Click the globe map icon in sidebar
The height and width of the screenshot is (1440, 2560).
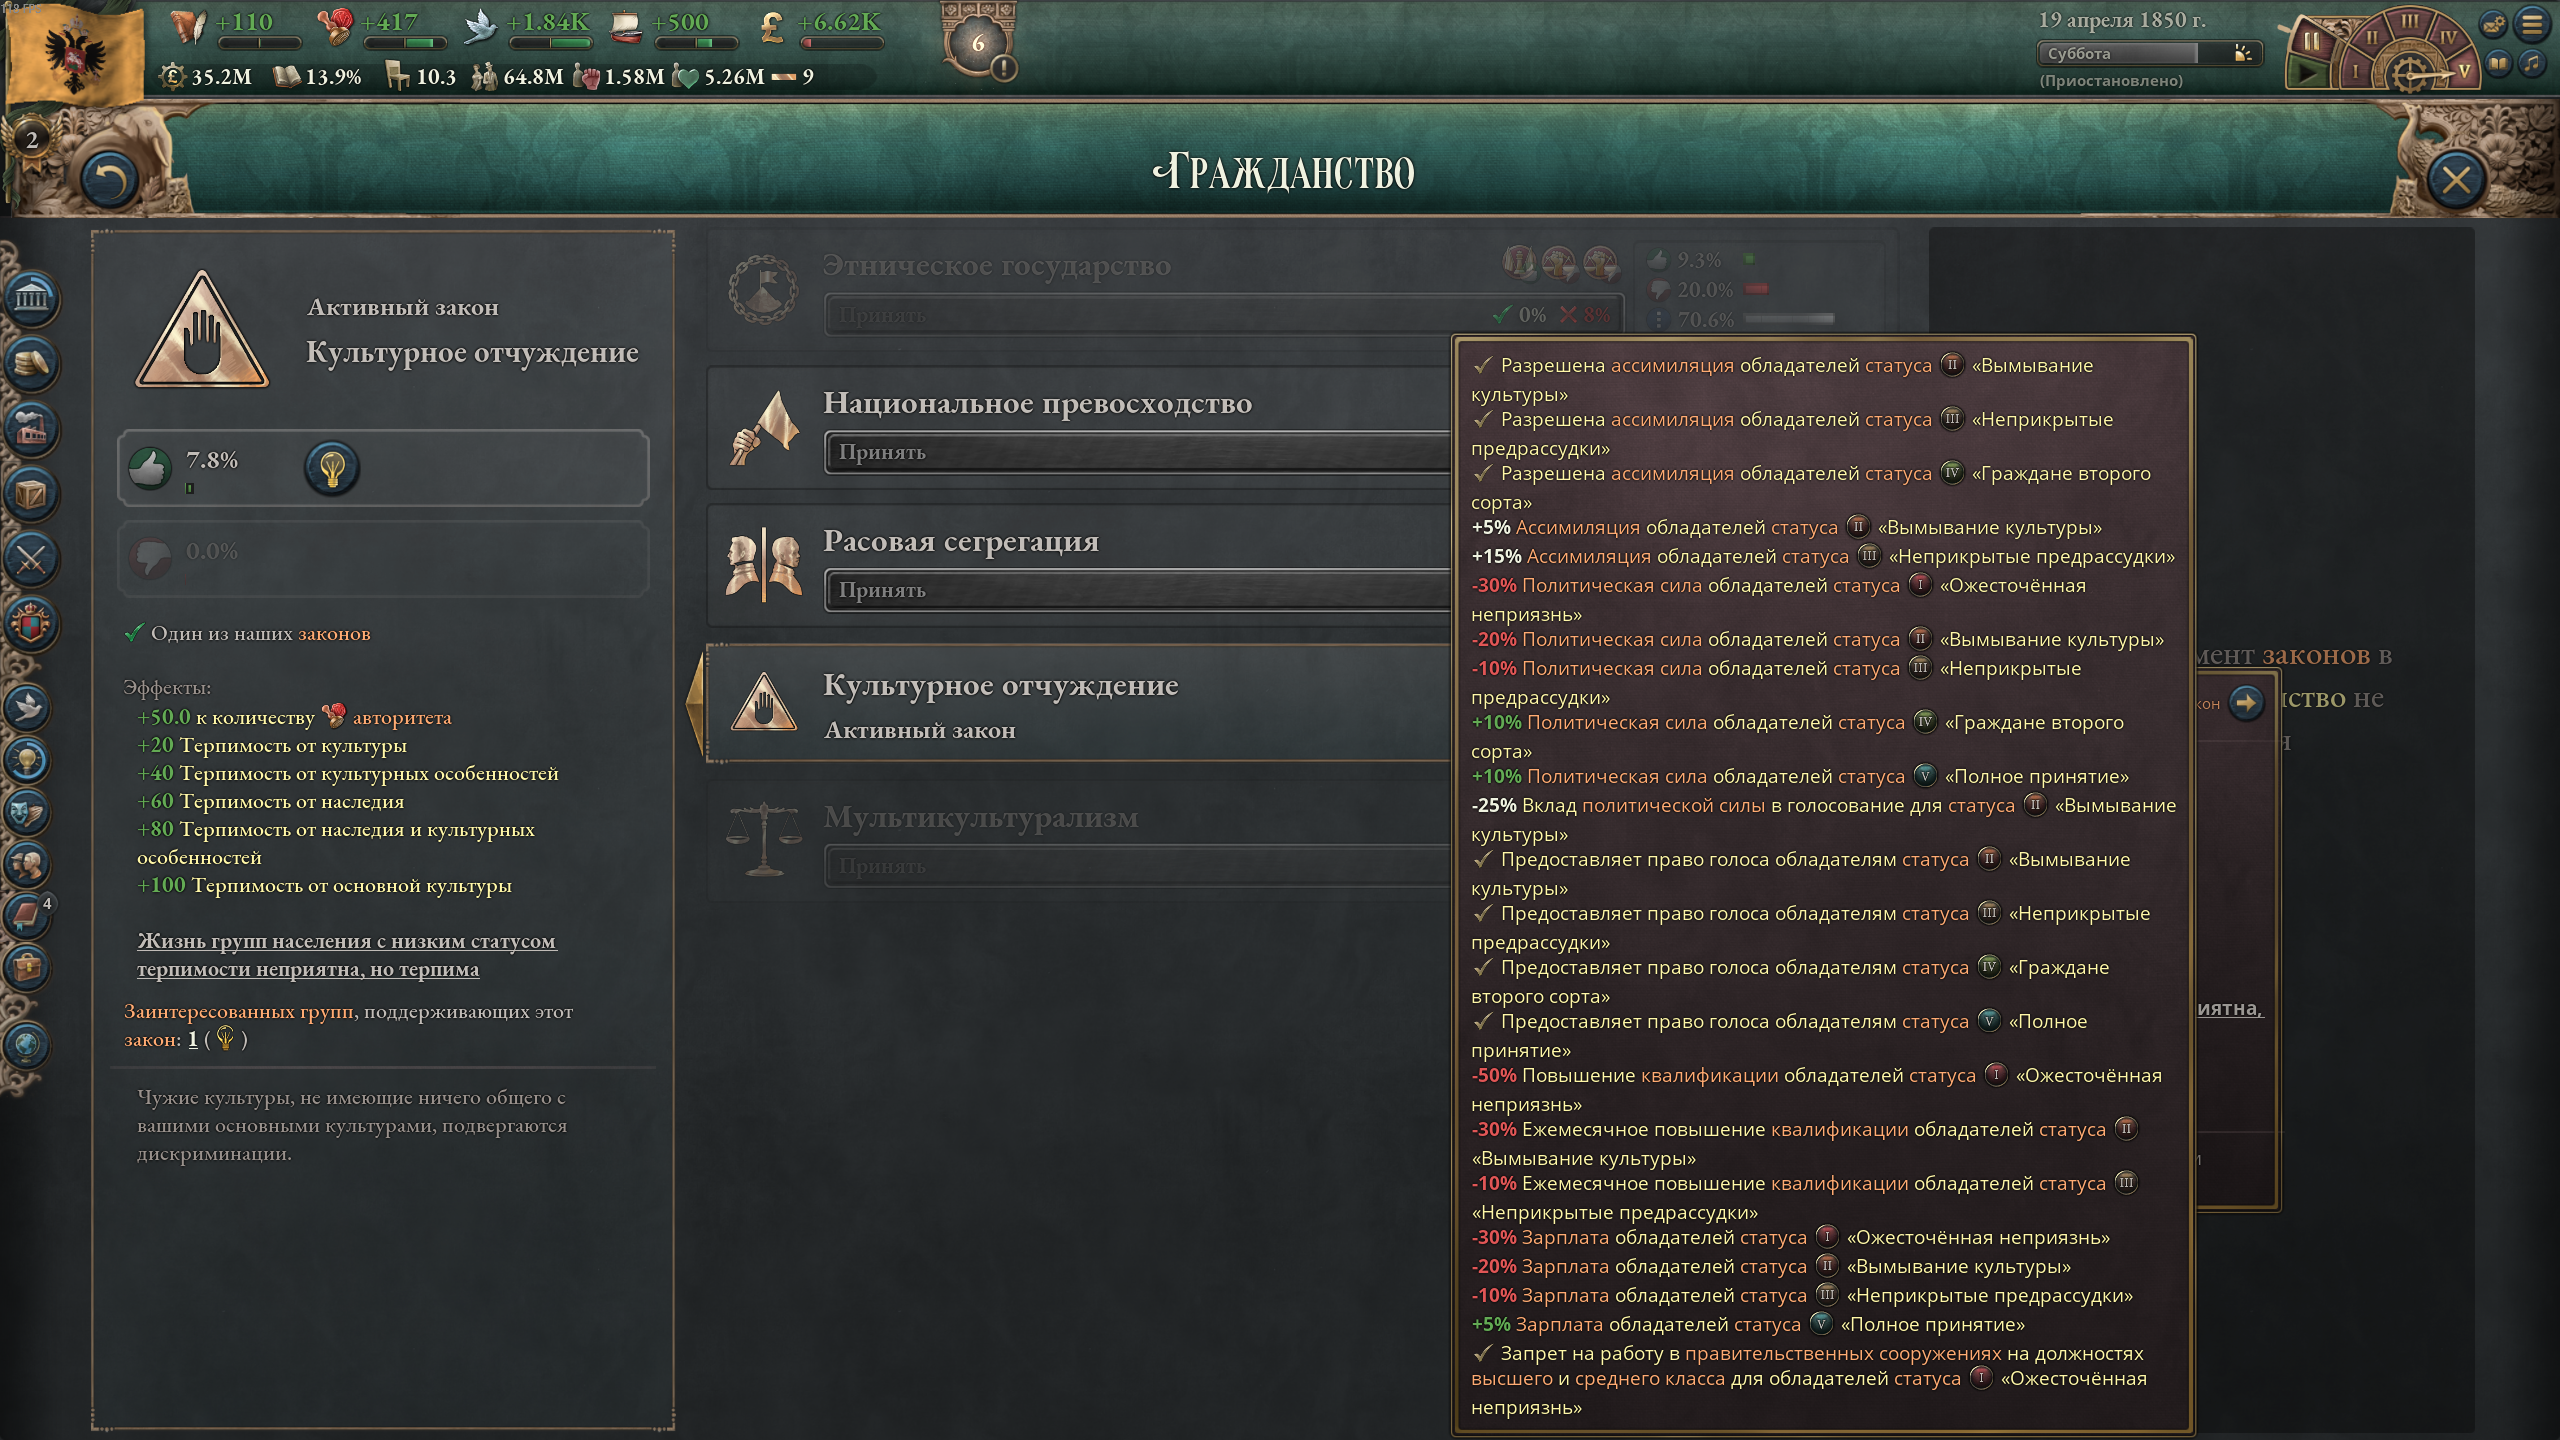(x=27, y=1045)
